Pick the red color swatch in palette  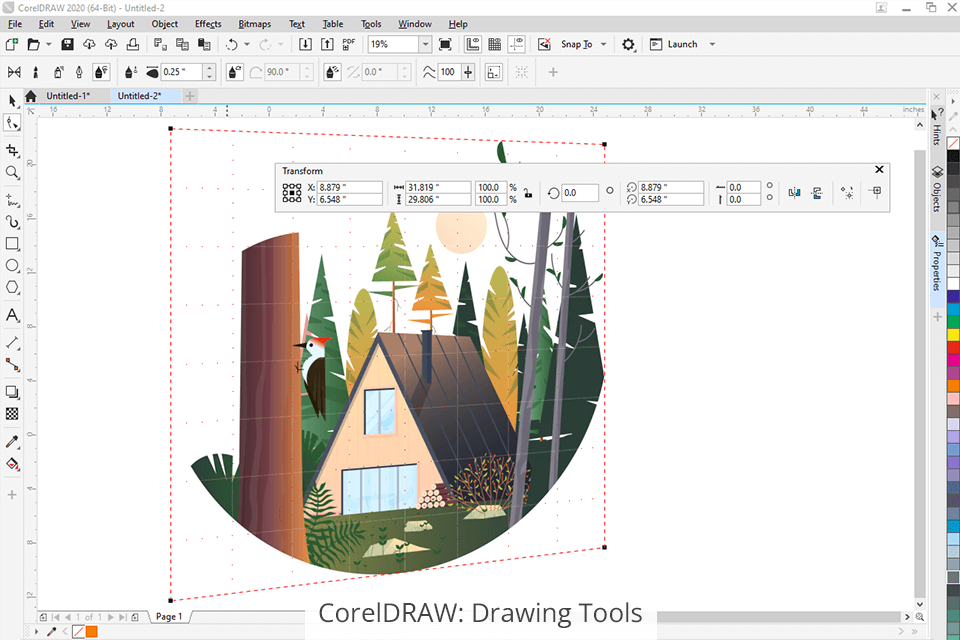point(953,347)
